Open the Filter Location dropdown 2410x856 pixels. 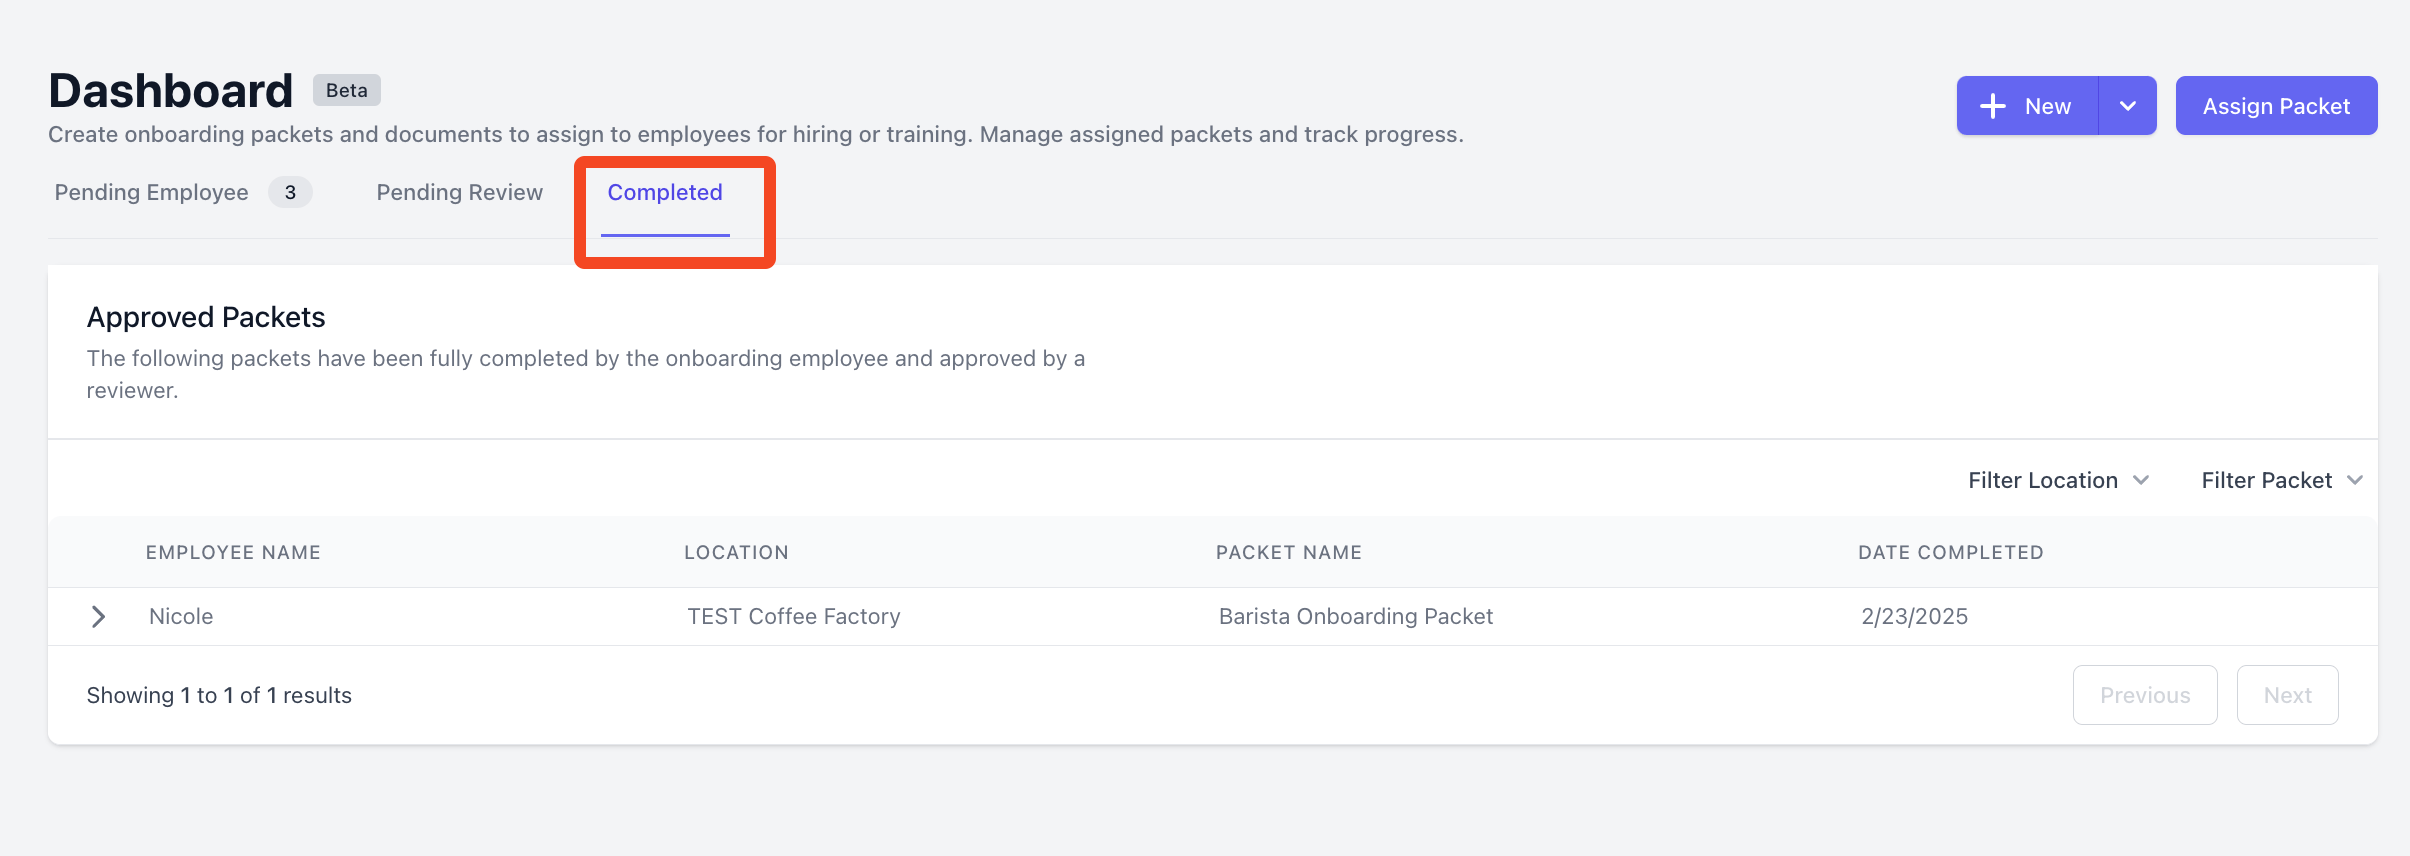click(x=2058, y=480)
